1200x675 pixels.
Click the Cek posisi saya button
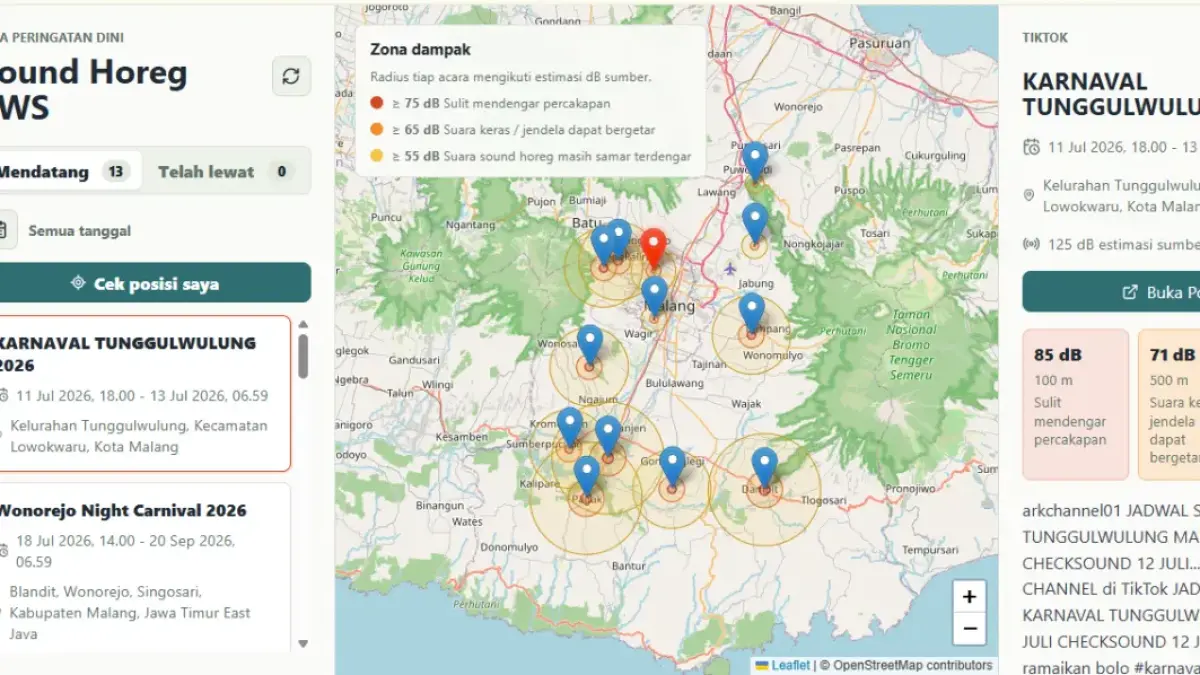pos(155,283)
